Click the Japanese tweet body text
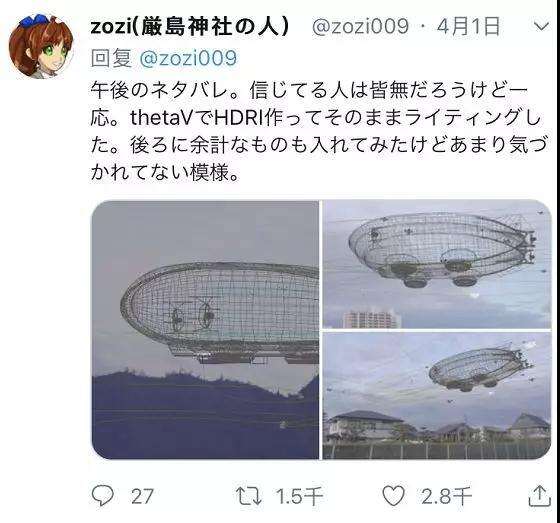560x523 pixels. click(x=319, y=131)
